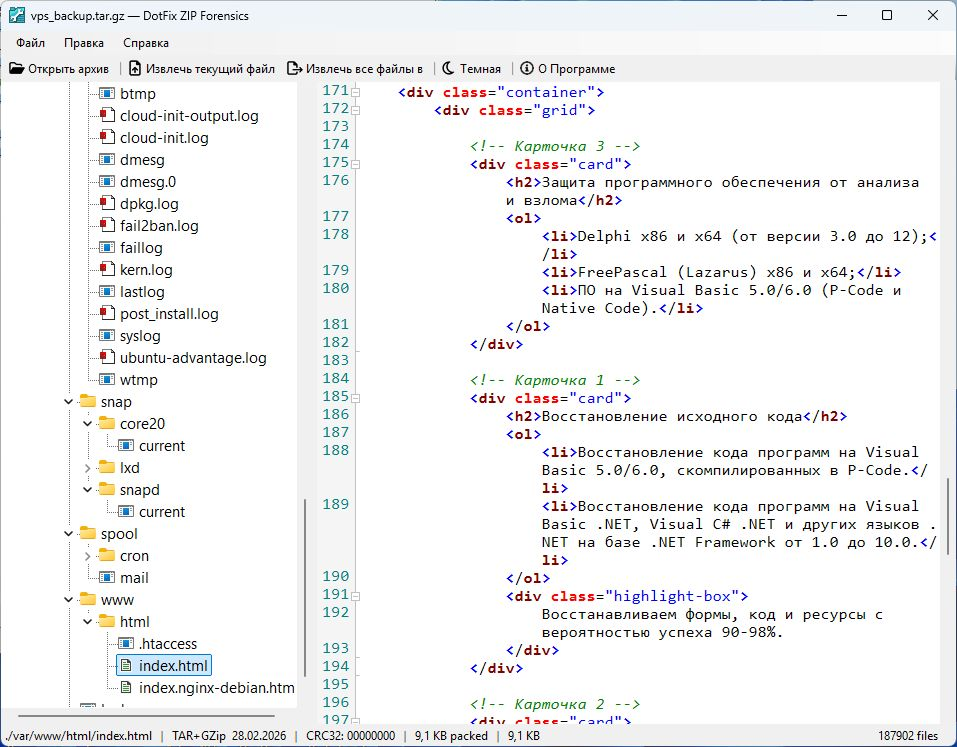Click the kern.log file icon

[x=107, y=269]
